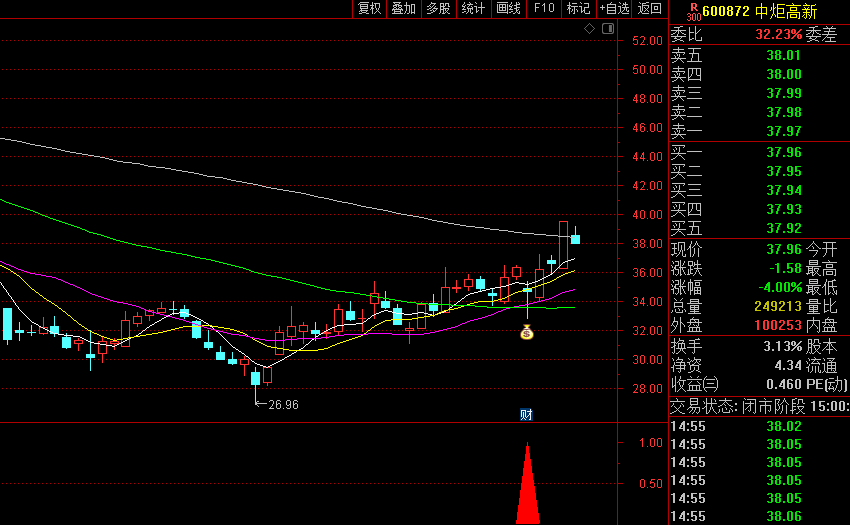Click the 委比 32.23% value

click(778, 35)
